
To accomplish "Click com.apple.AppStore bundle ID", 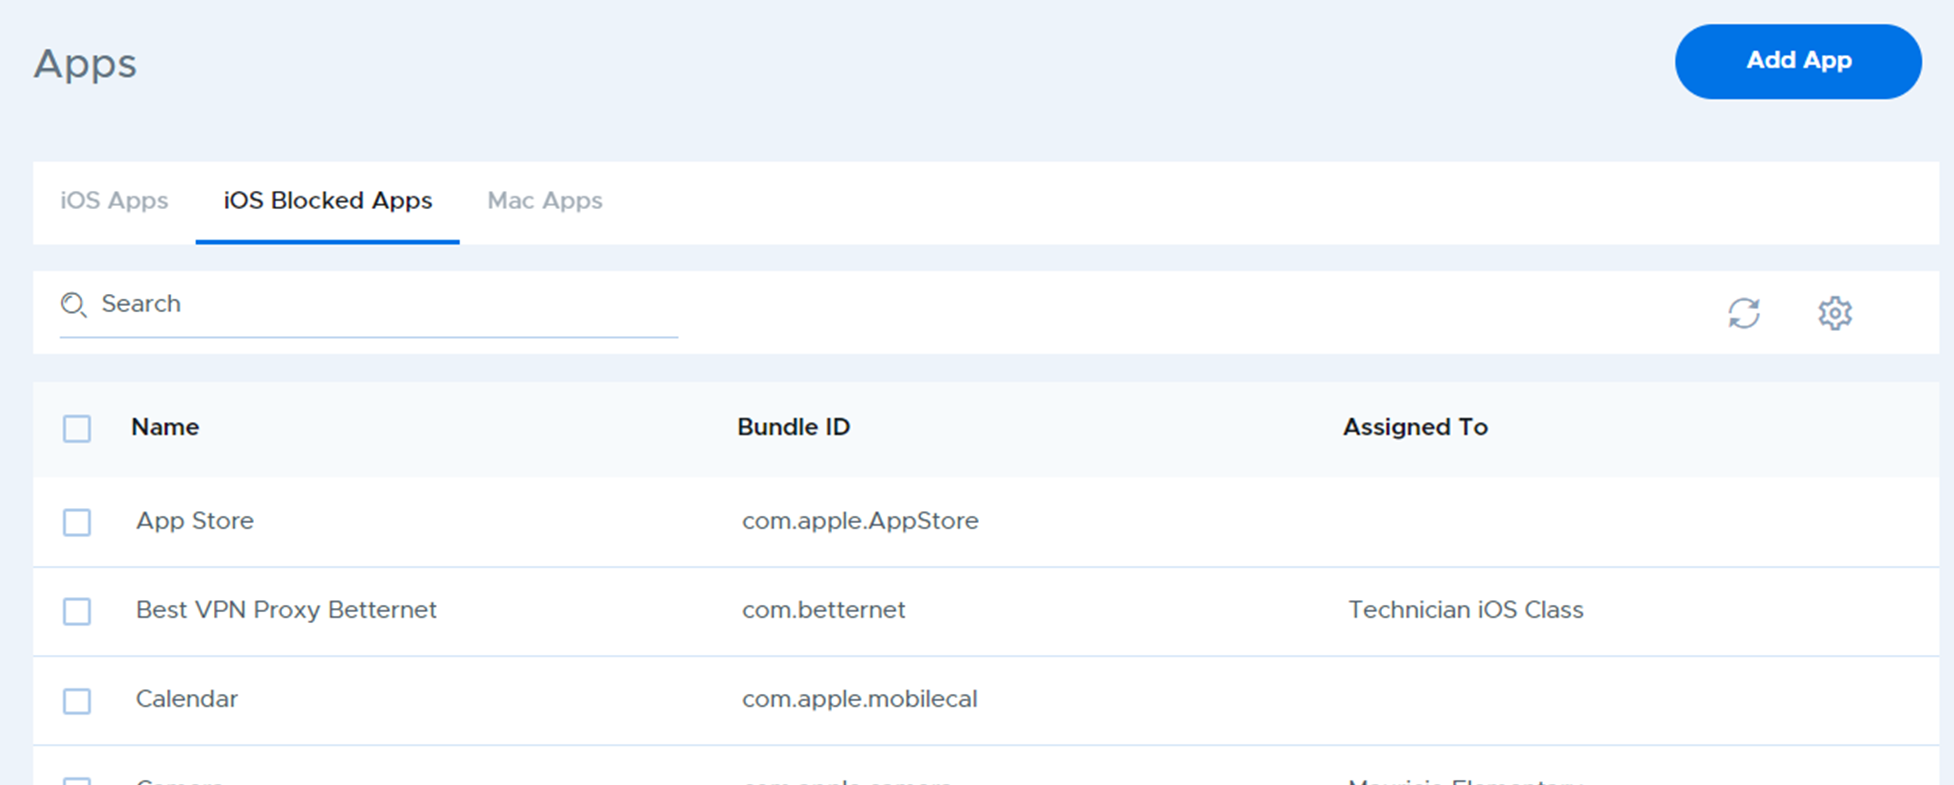I will coord(860,521).
